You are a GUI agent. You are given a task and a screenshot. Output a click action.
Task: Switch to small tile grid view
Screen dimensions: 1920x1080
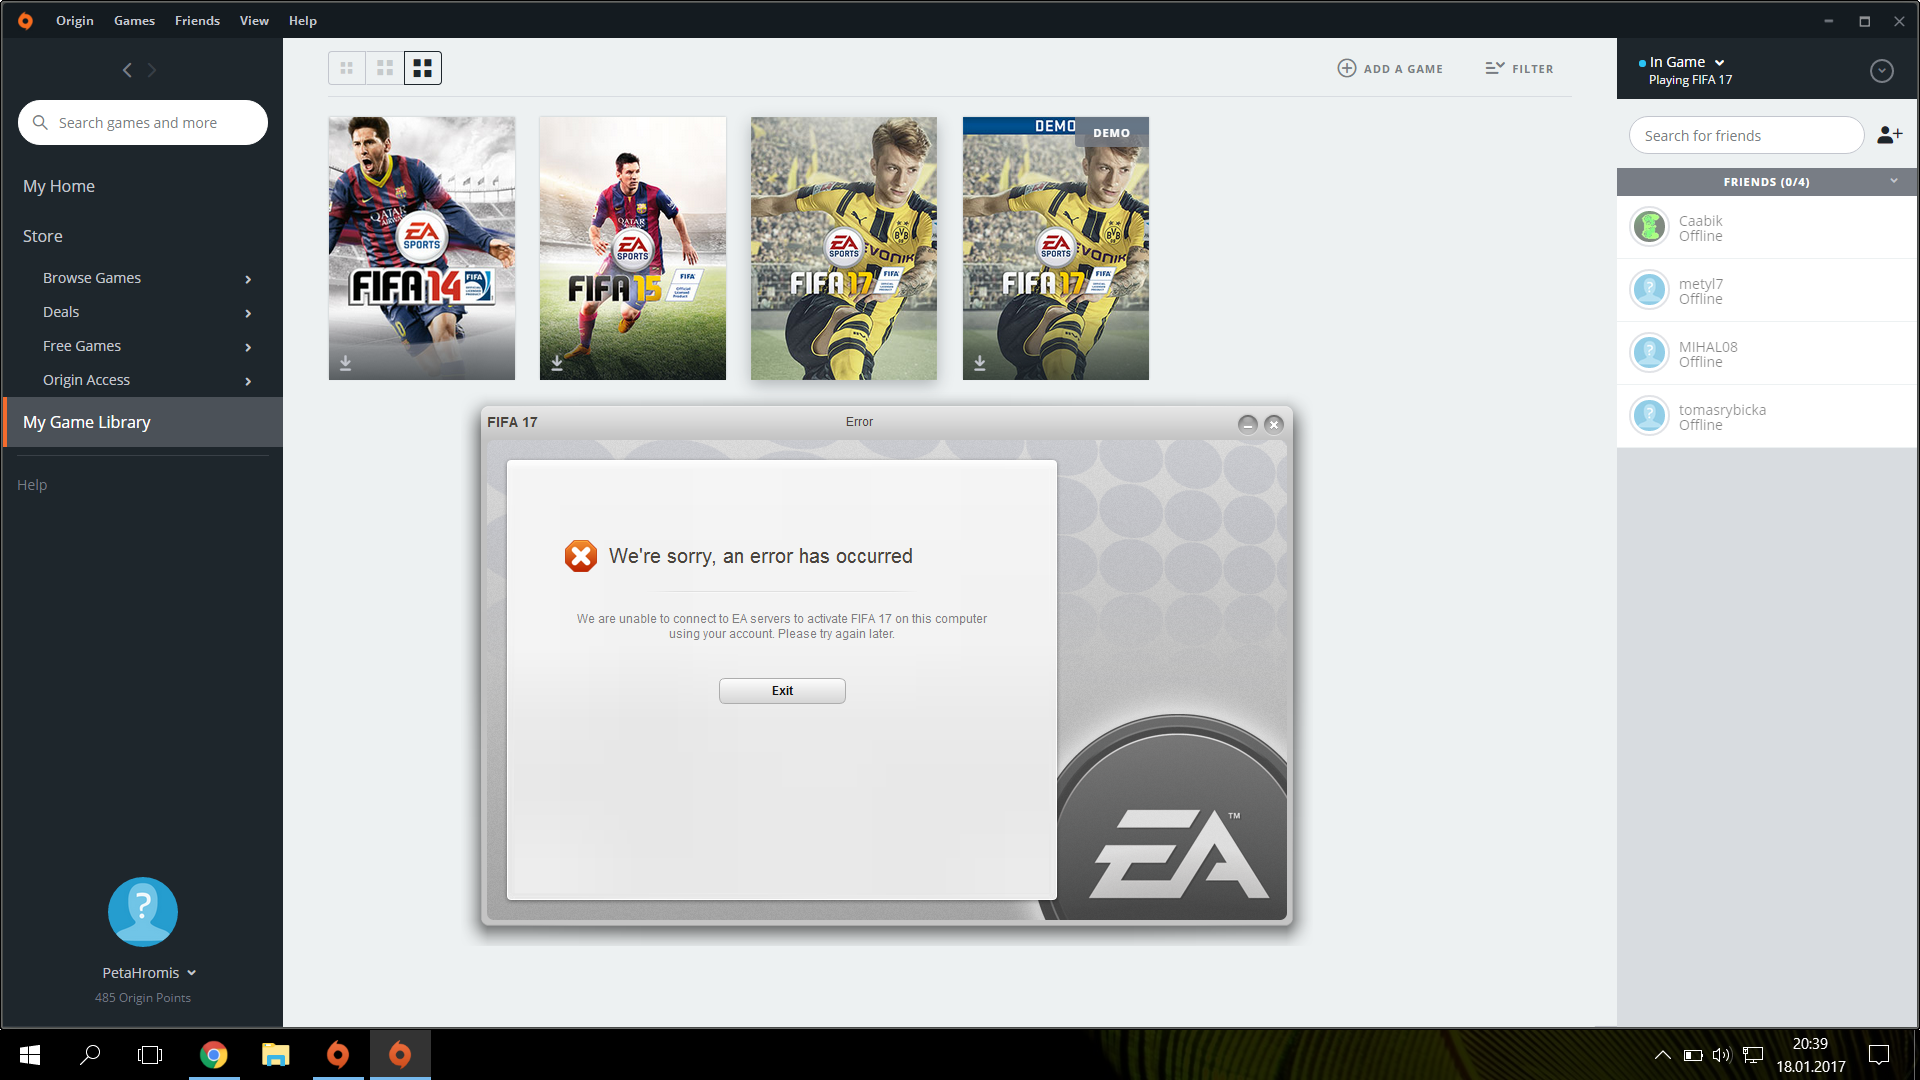point(347,68)
